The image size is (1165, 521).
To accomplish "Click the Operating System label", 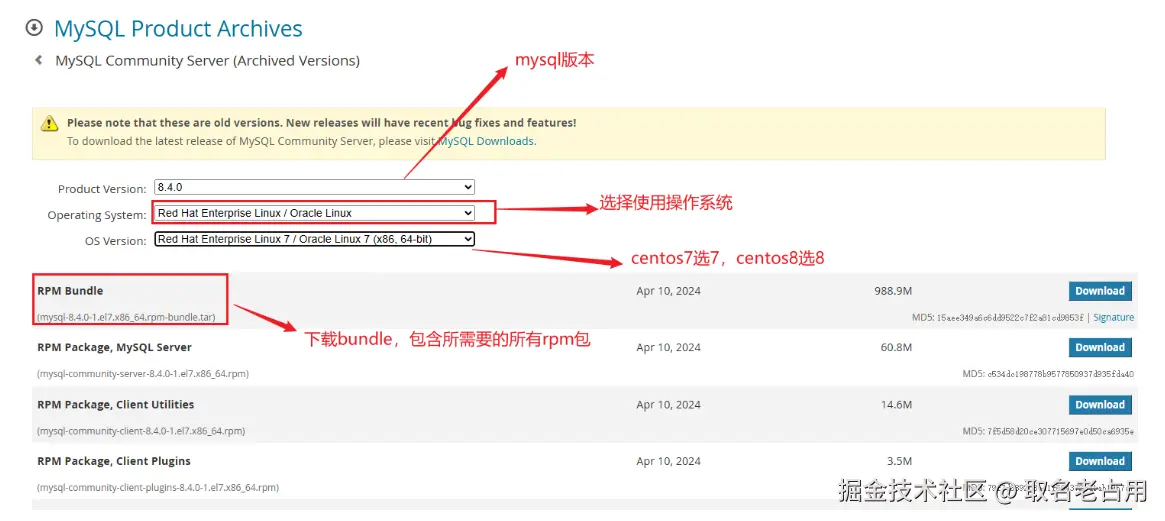I will (97, 215).
